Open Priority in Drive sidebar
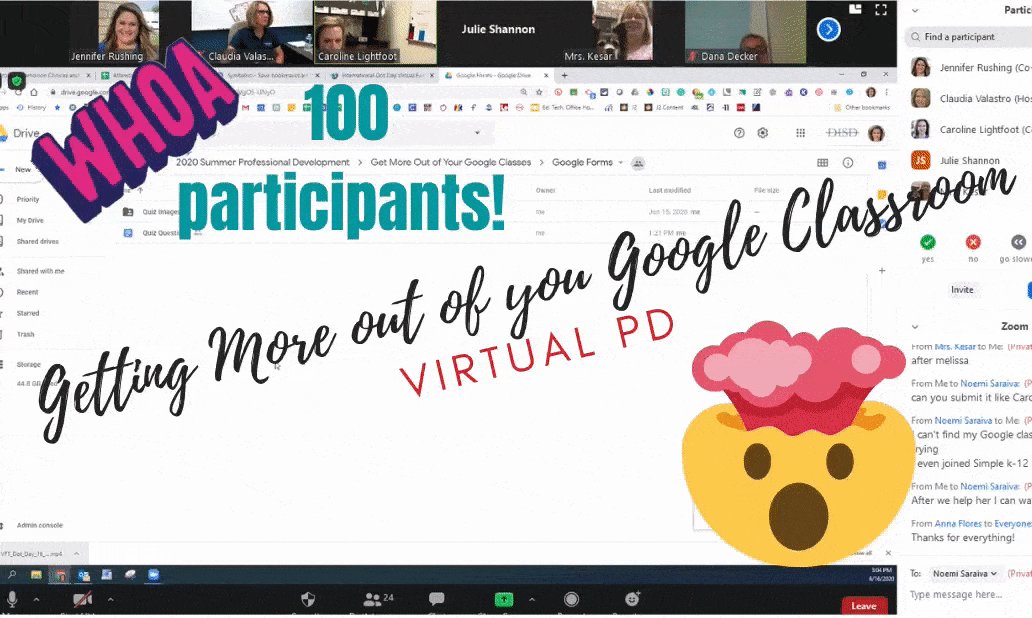The width and height of the screenshot is (1032, 618). click(x=28, y=199)
